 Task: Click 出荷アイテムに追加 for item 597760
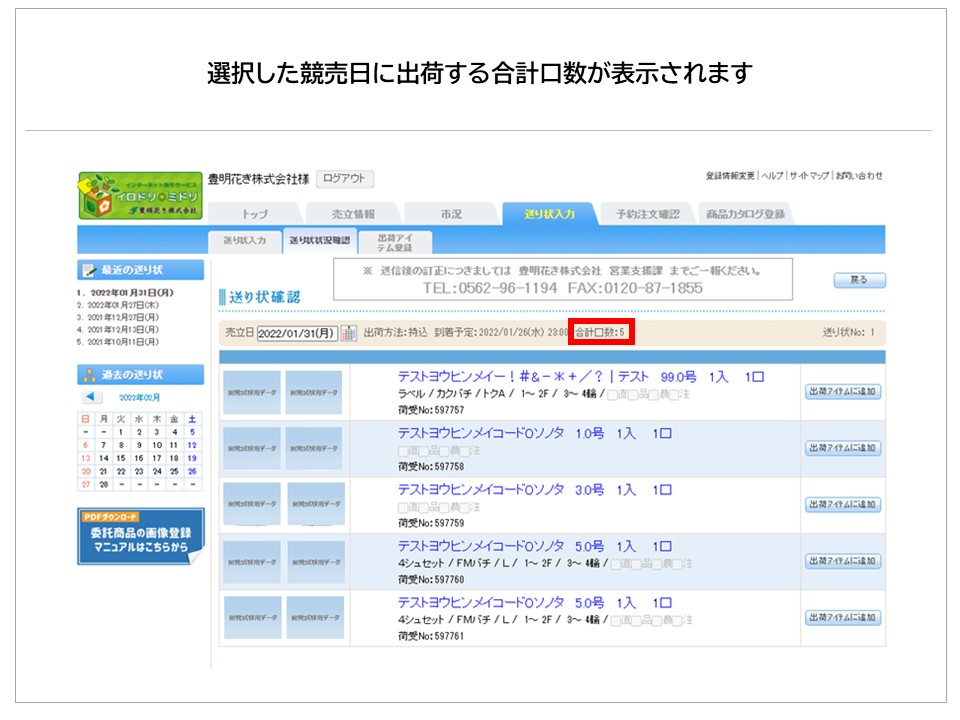tap(843, 561)
